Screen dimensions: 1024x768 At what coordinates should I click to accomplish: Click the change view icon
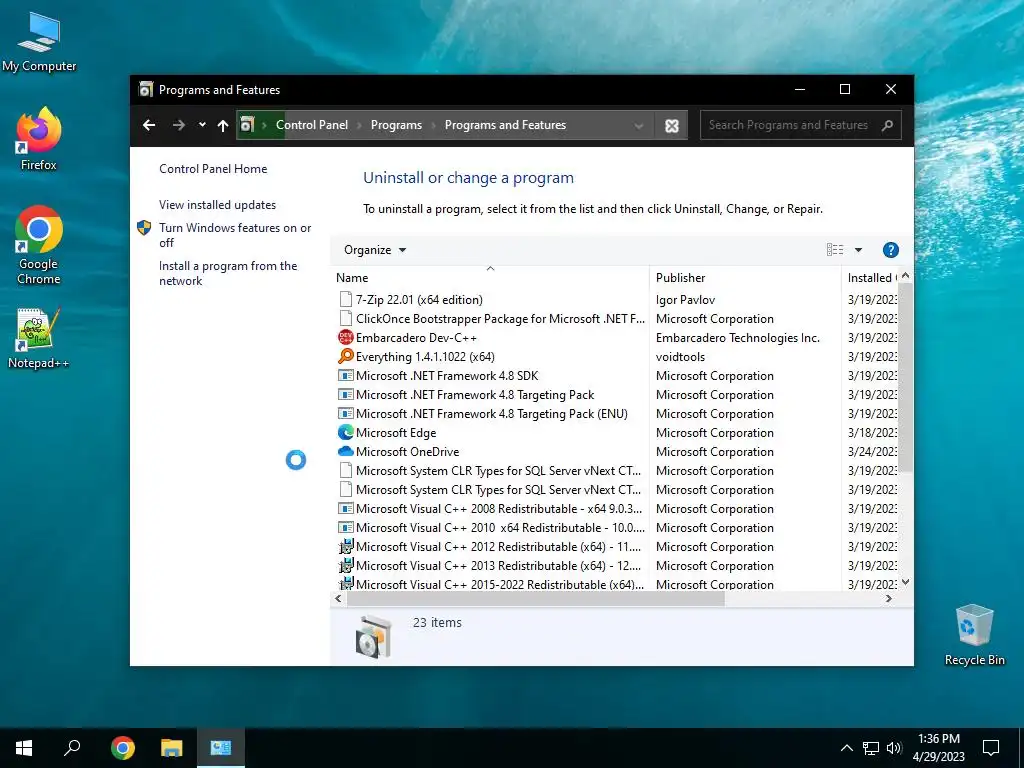tap(835, 249)
